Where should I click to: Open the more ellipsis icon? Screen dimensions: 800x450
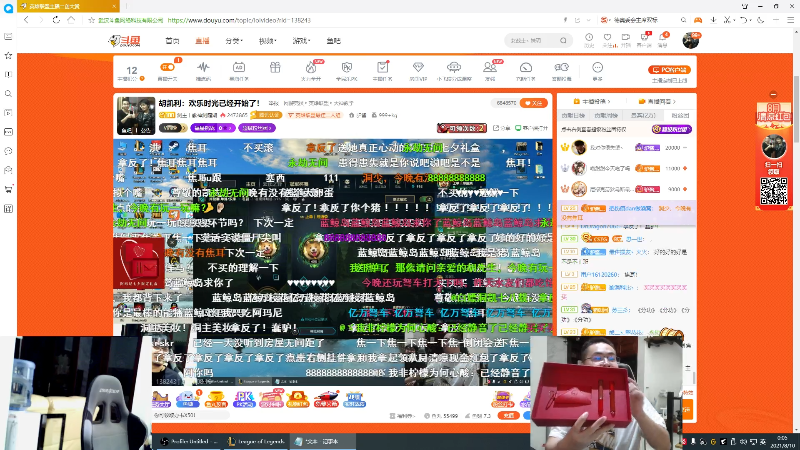[x=597, y=67]
